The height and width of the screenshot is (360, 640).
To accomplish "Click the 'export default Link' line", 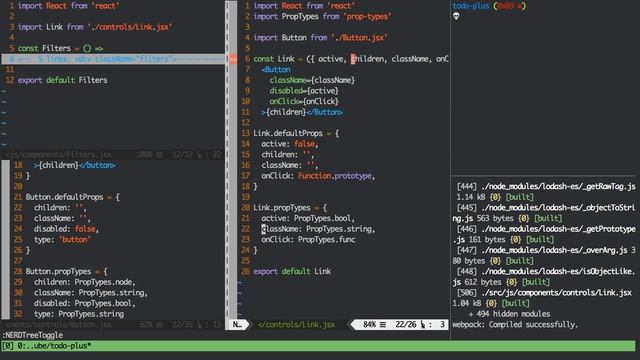I will pyautogui.click(x=292, y=271).
